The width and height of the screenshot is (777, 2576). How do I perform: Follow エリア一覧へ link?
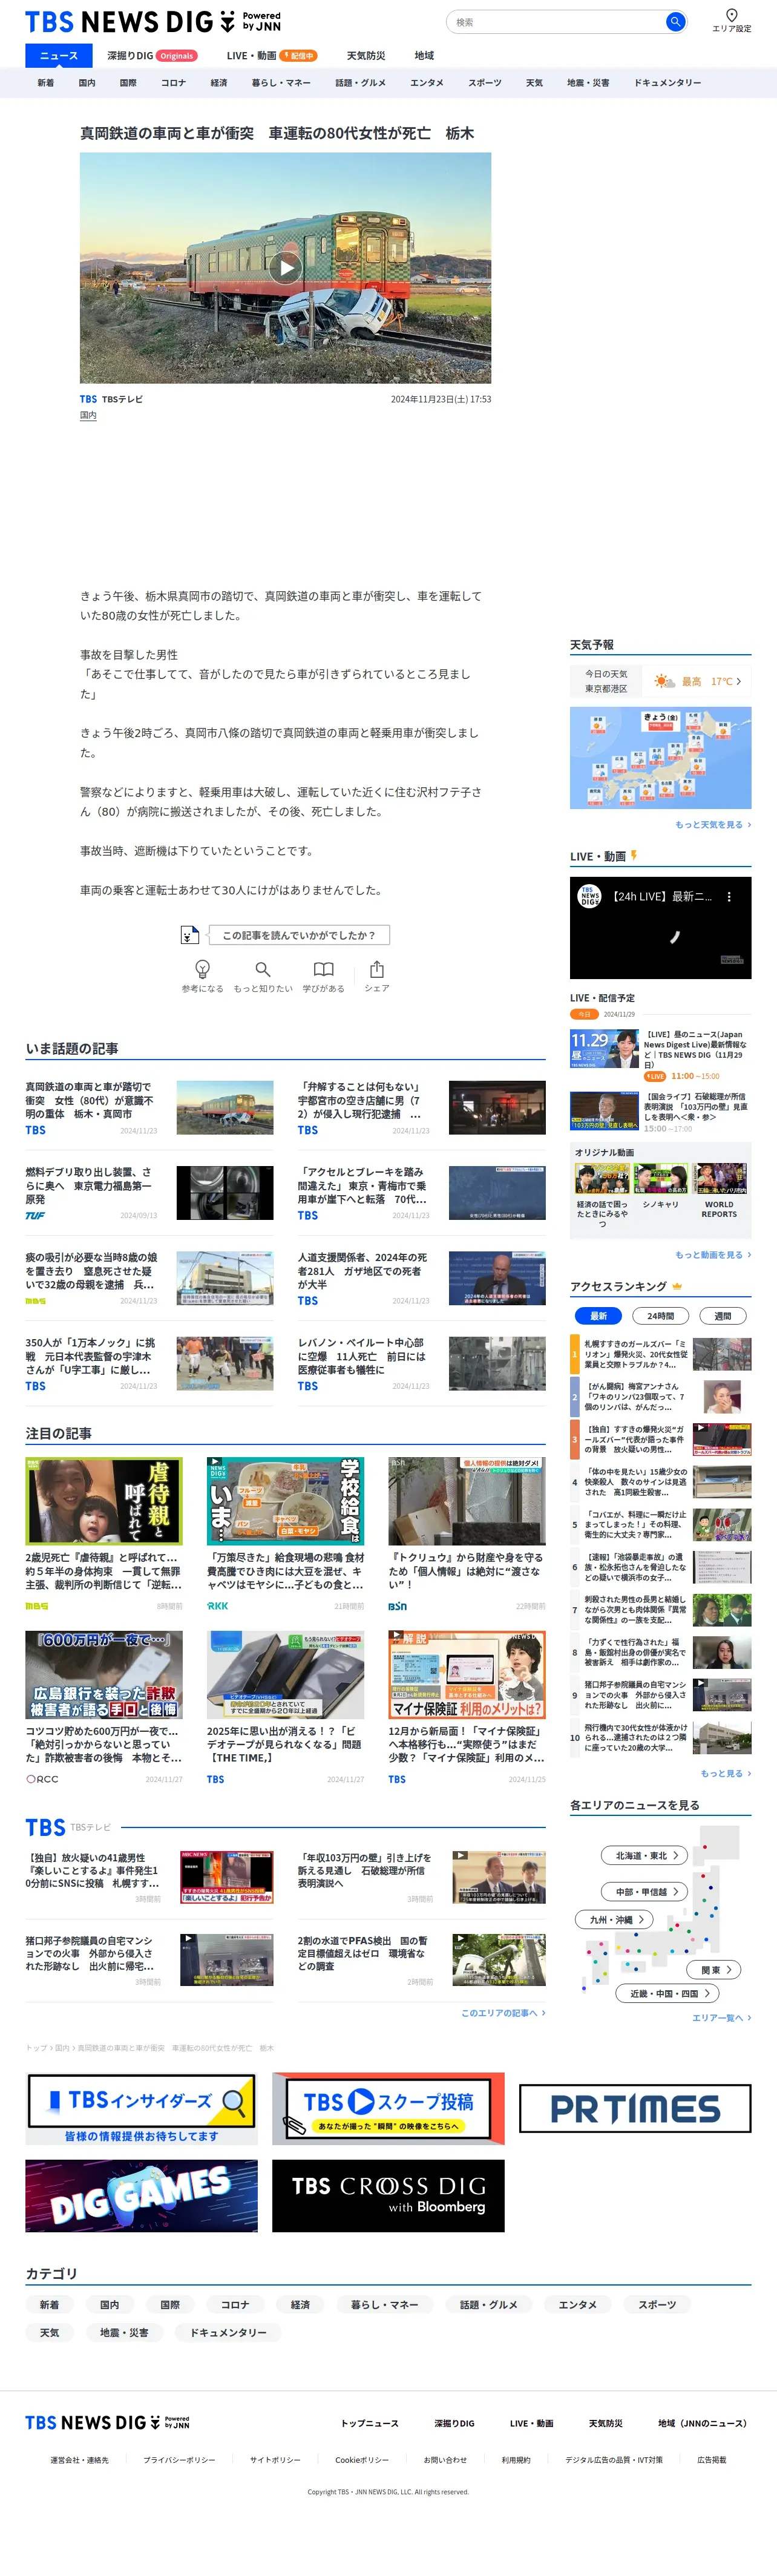(x=721, y=2018)
